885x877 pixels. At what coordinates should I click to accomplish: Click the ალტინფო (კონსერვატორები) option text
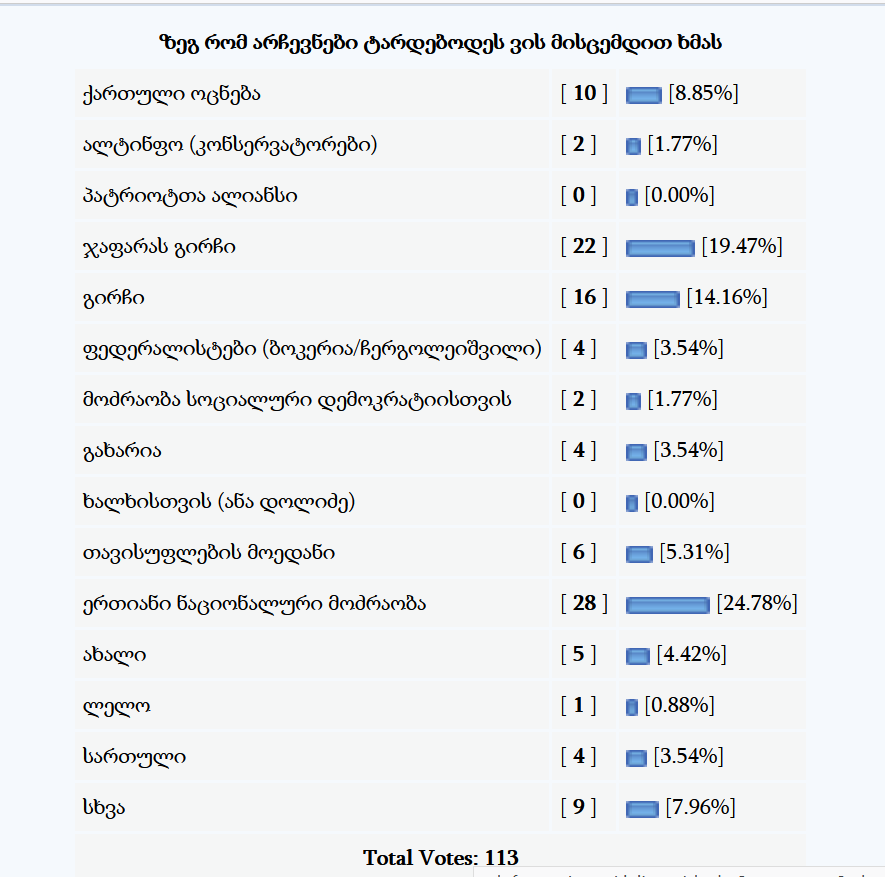tap(230, 145)
